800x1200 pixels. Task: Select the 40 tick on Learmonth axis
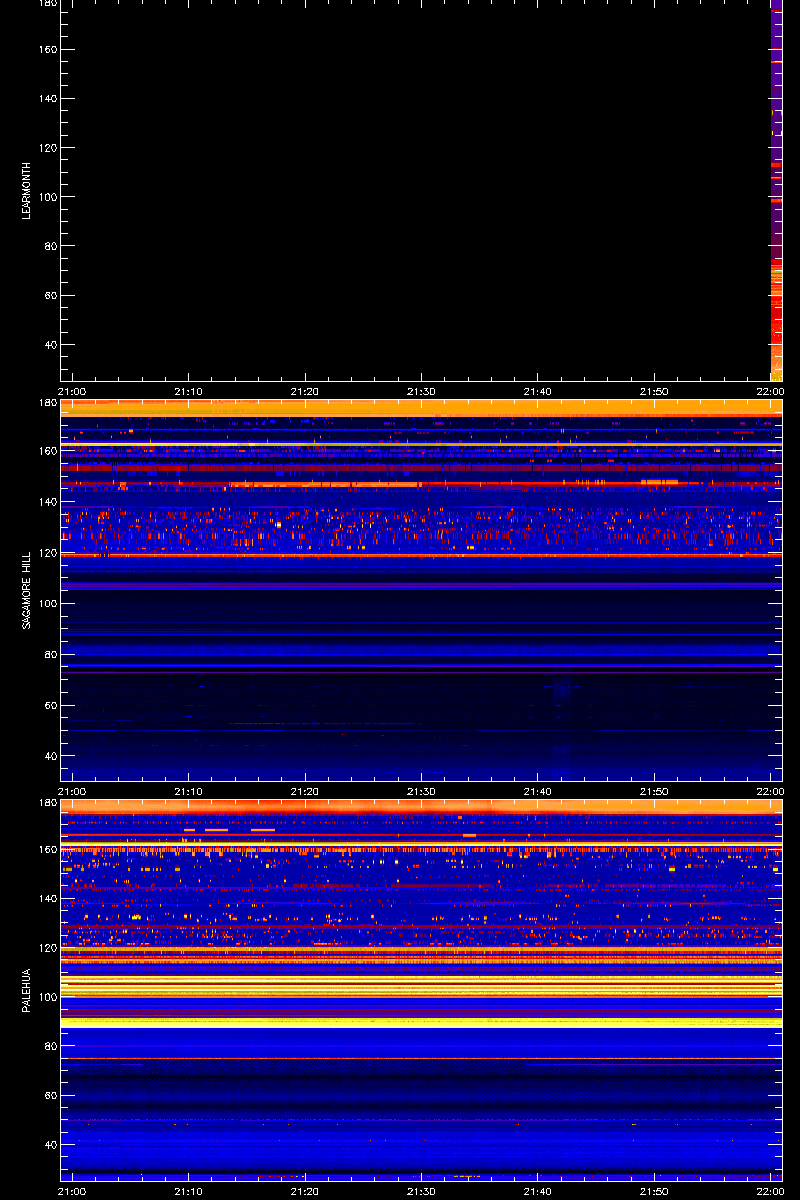(50, 345)
